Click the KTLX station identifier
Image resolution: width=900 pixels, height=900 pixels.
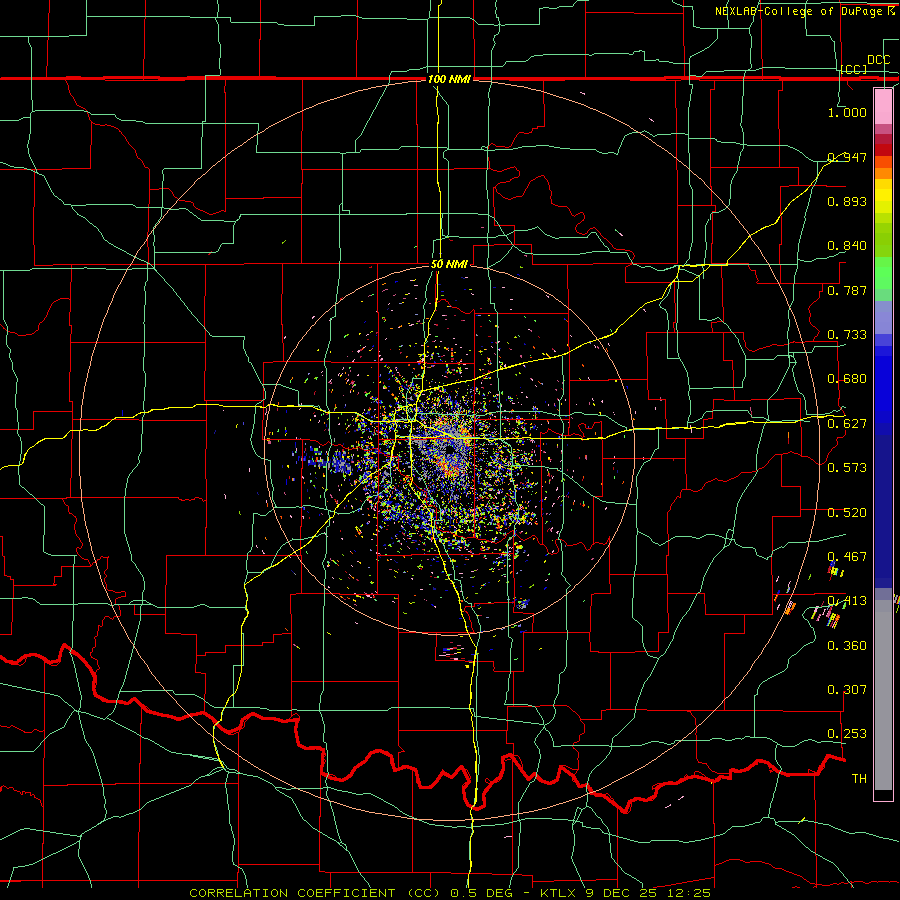(560, 893)
